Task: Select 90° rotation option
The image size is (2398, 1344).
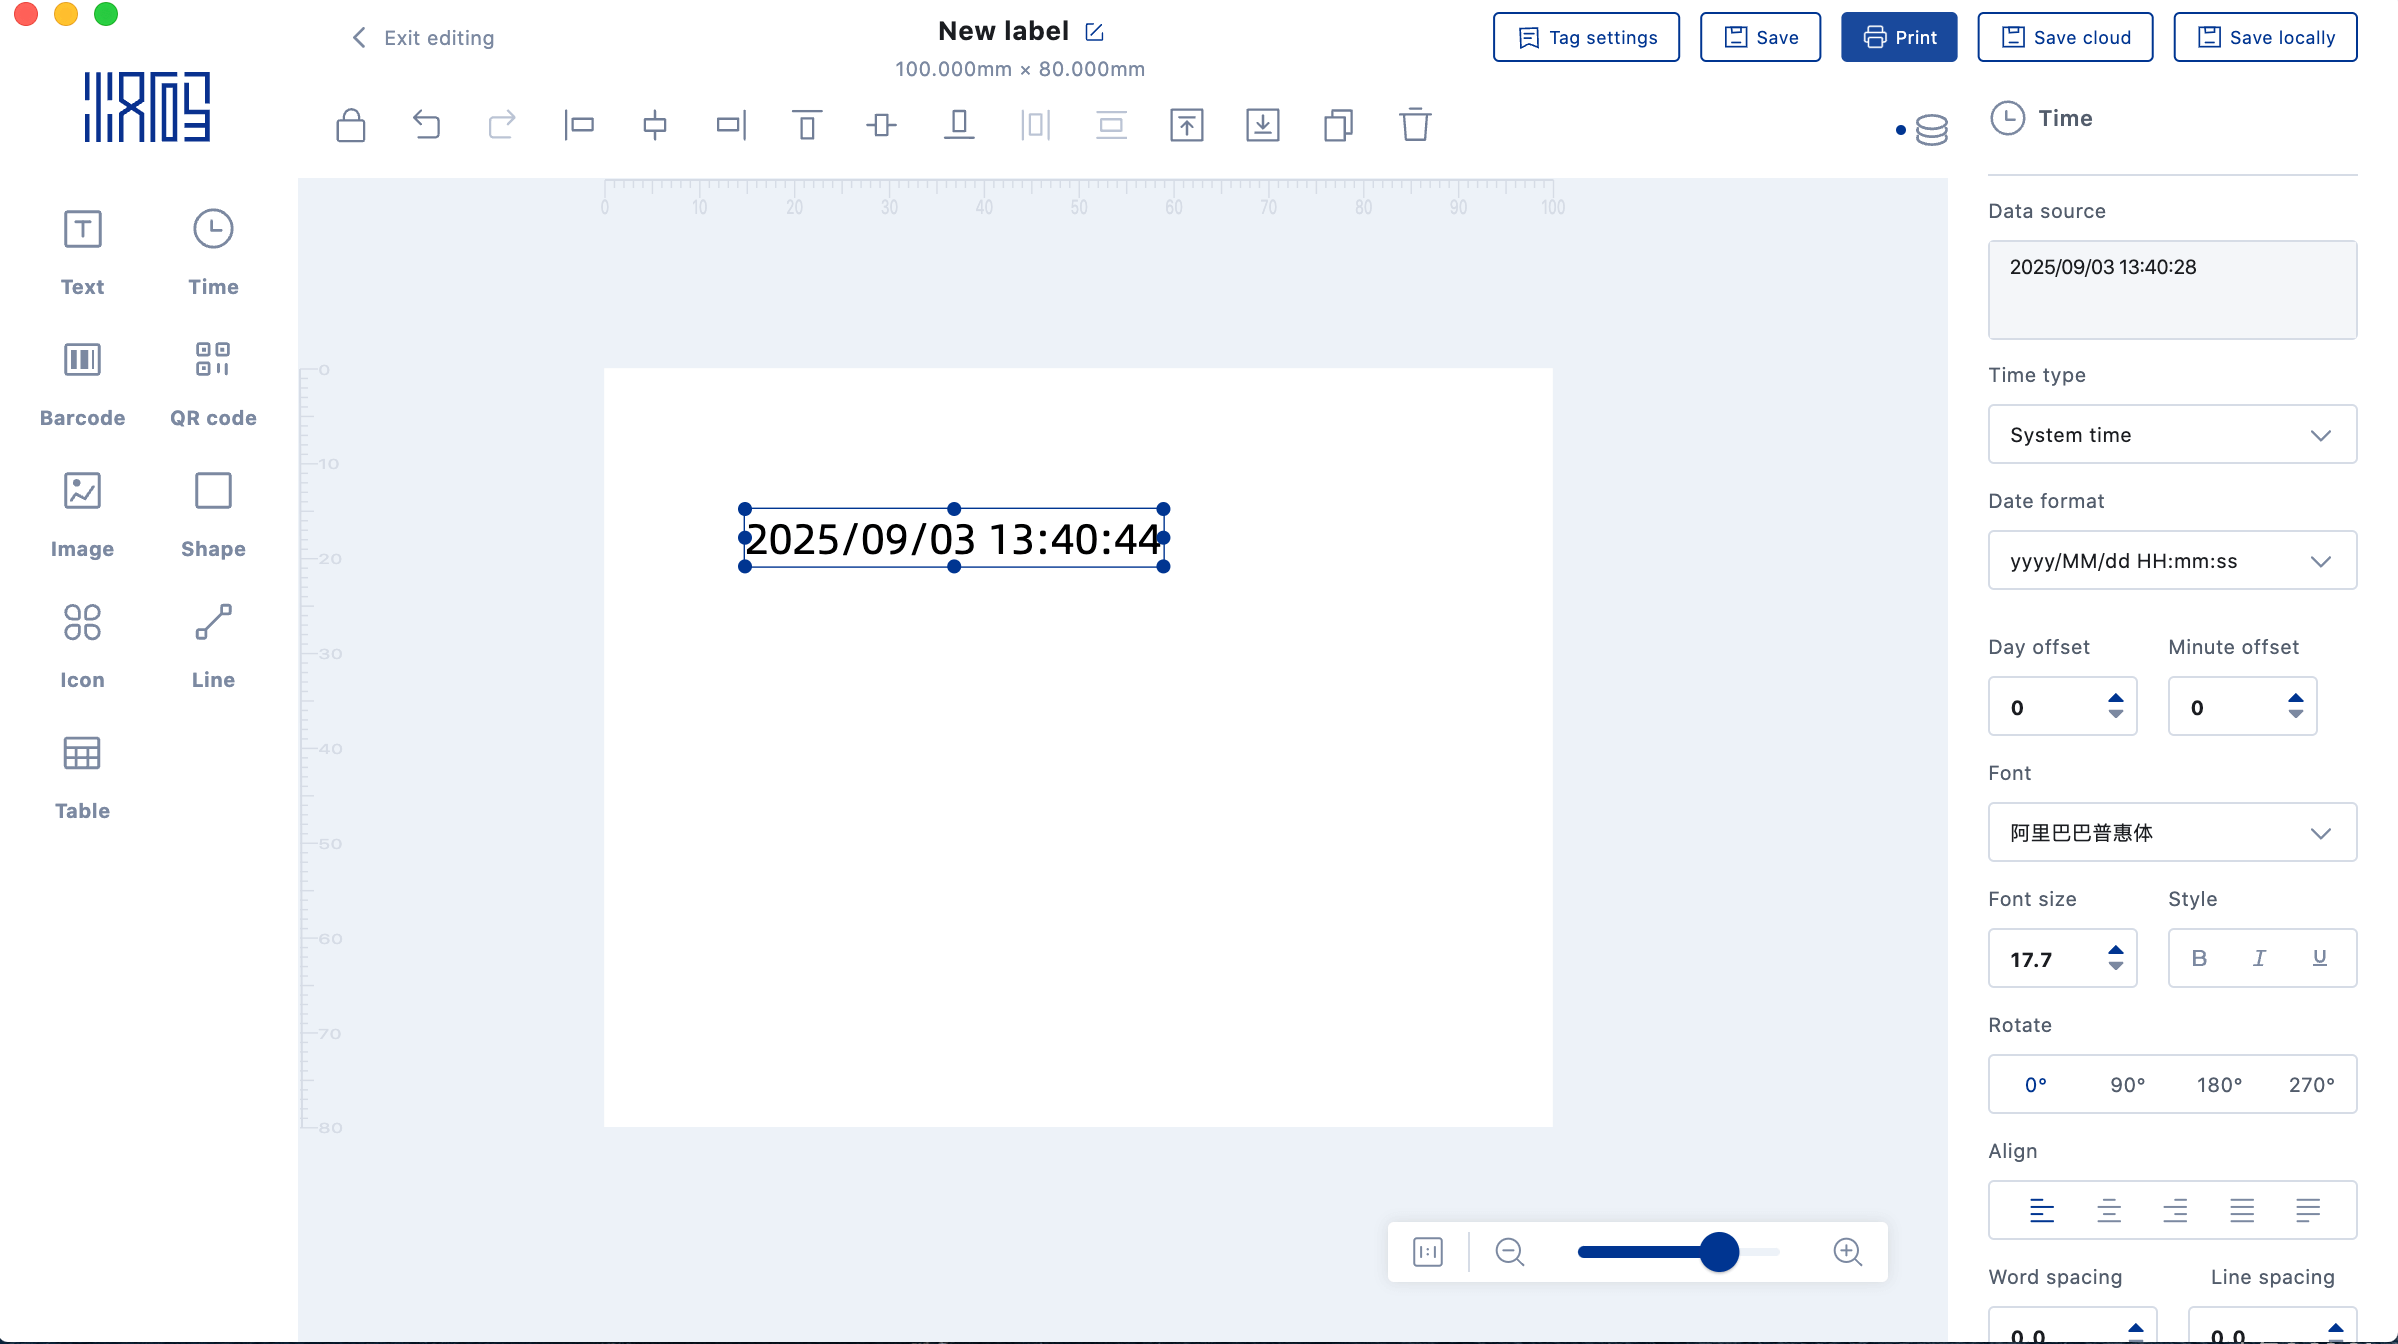Action: click(x=2127, y=1085)
